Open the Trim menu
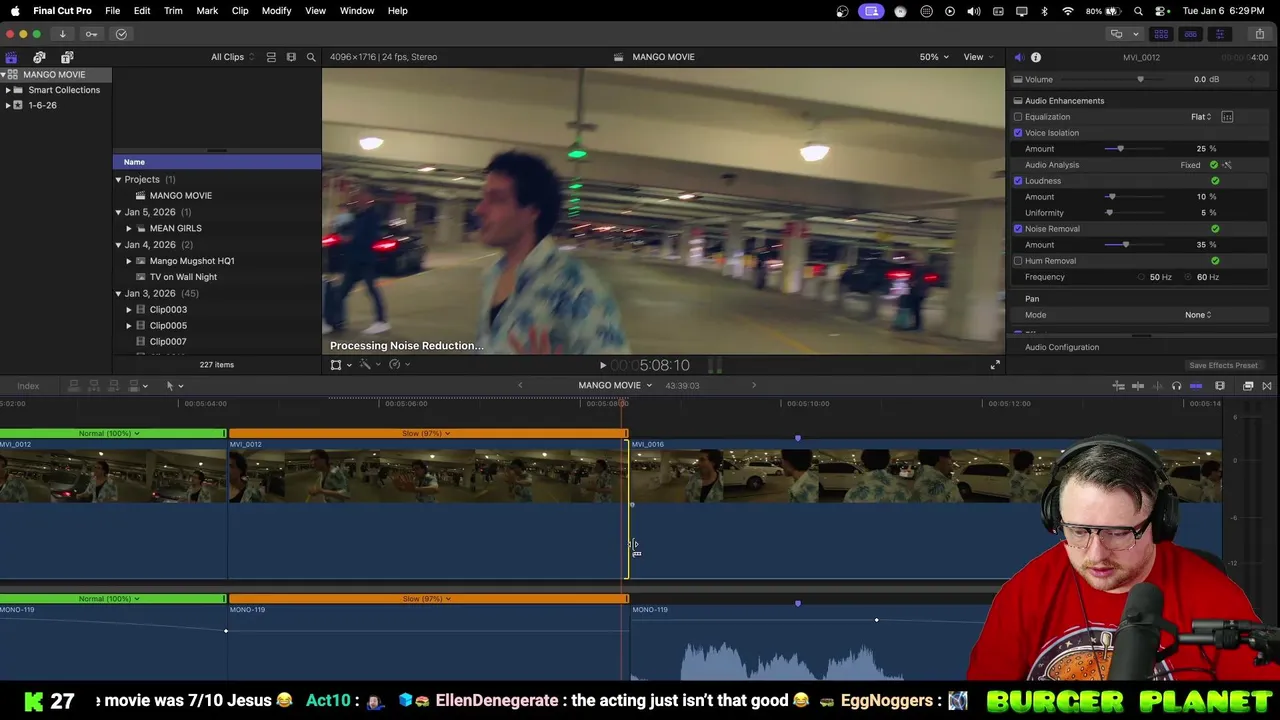Viewport: 1280px width, 720px height. (x=173, y=11)
